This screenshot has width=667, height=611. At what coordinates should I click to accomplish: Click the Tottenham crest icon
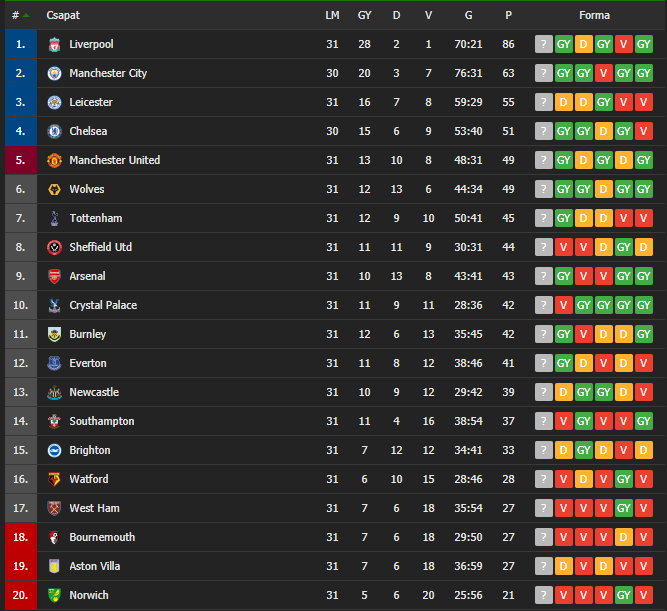coord(54,218)
